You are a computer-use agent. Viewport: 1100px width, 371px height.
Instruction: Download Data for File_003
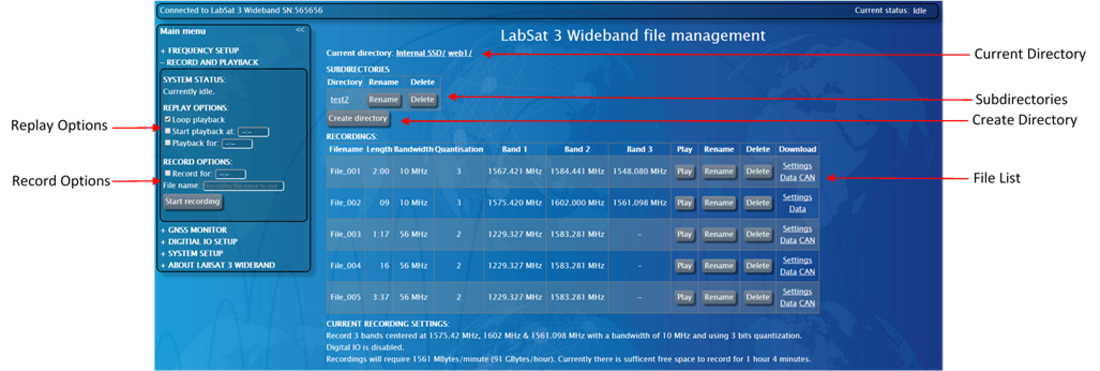[x=789, y=241]
